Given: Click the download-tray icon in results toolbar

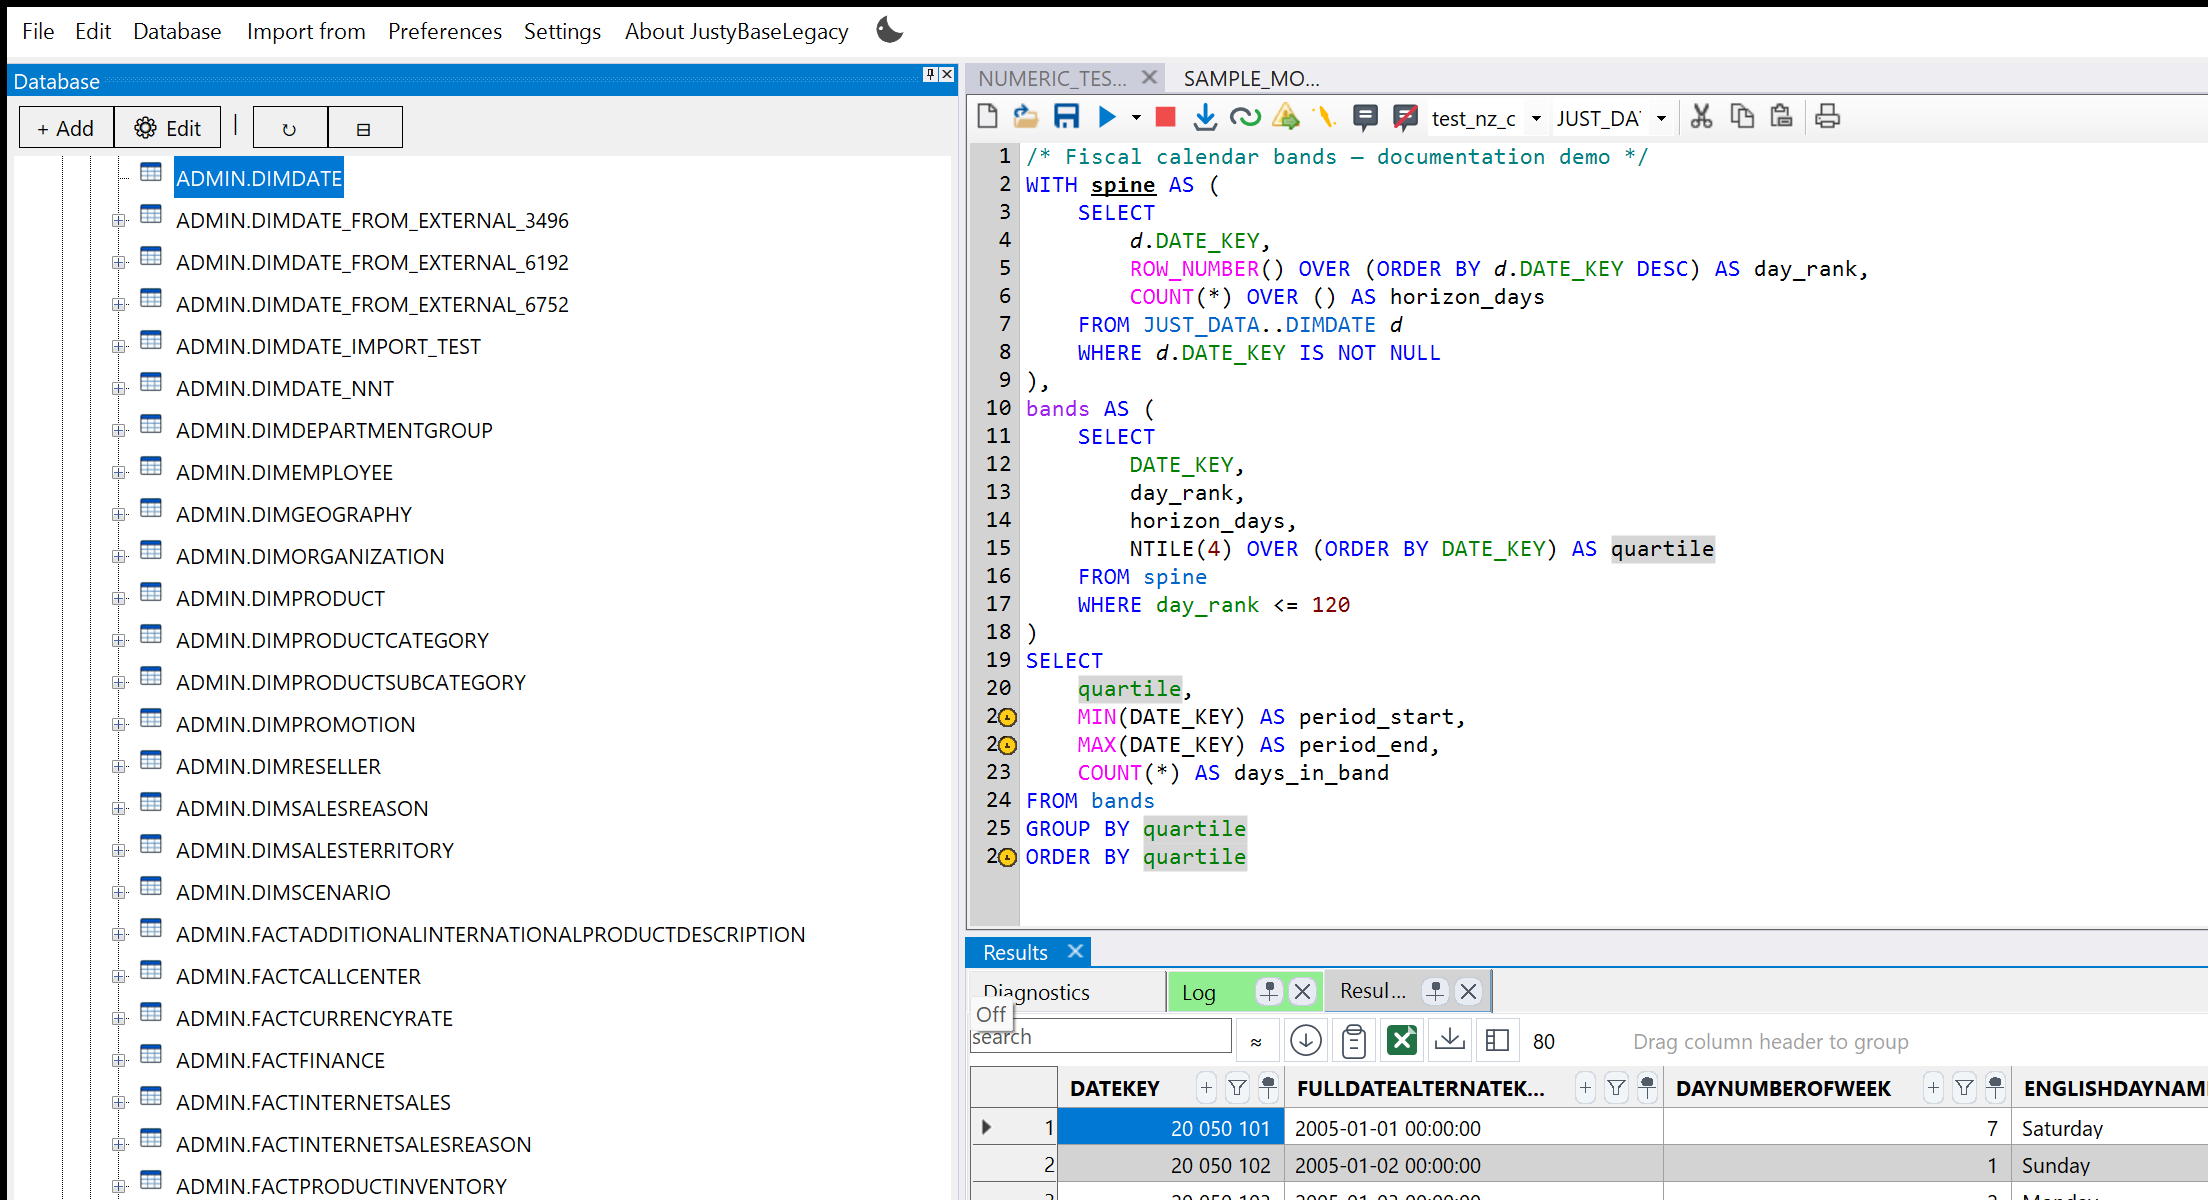Looking at the screenshot, I should [1449, 1041].
